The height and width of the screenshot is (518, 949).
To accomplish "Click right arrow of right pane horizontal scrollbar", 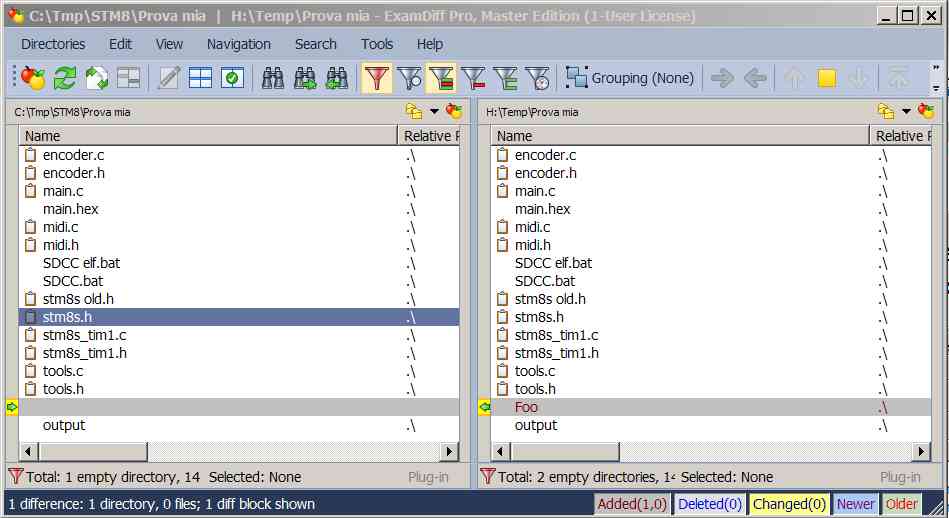I will point(921,451).
